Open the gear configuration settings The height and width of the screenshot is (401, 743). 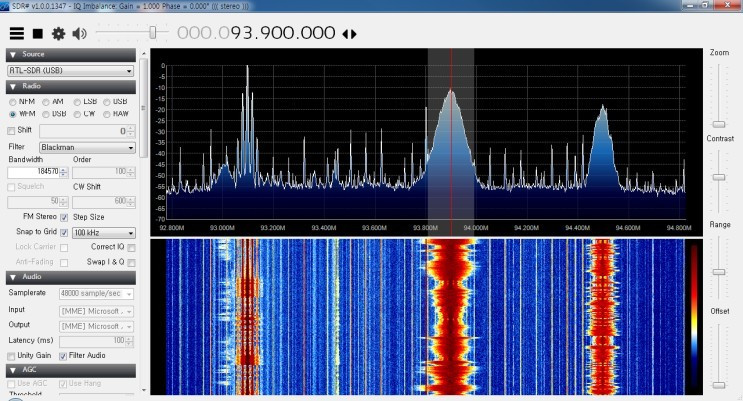[x=58, y=34]
